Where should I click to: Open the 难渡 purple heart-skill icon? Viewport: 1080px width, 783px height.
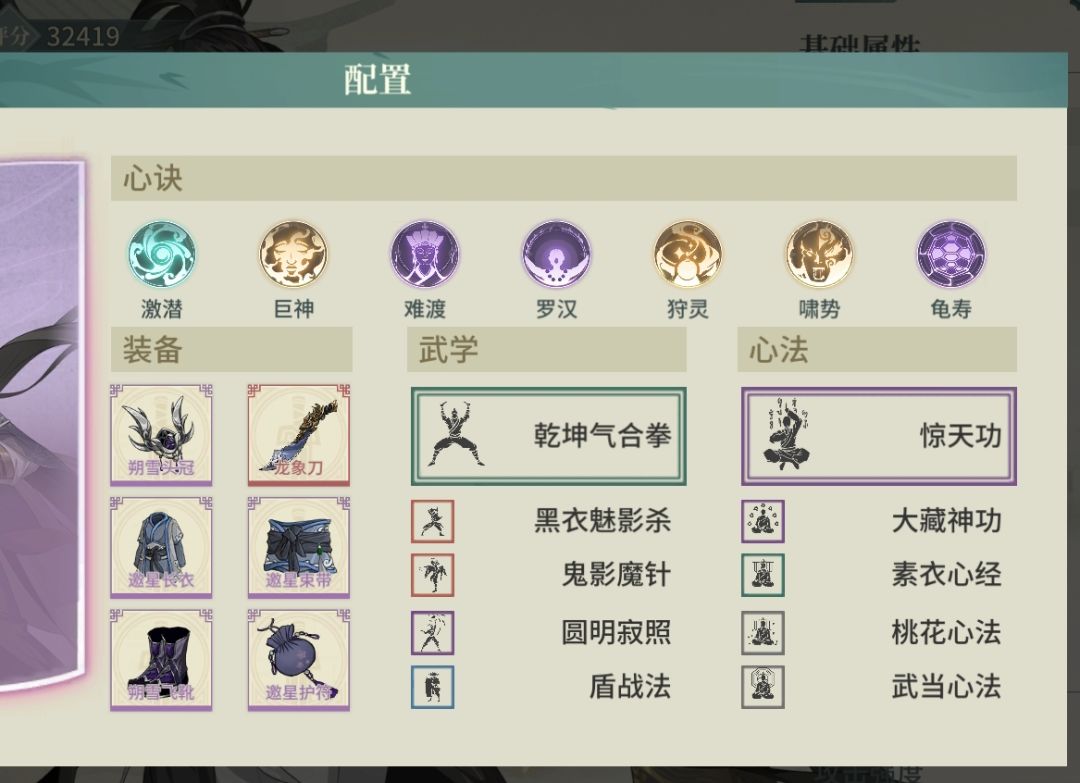(x=425, y=253)
